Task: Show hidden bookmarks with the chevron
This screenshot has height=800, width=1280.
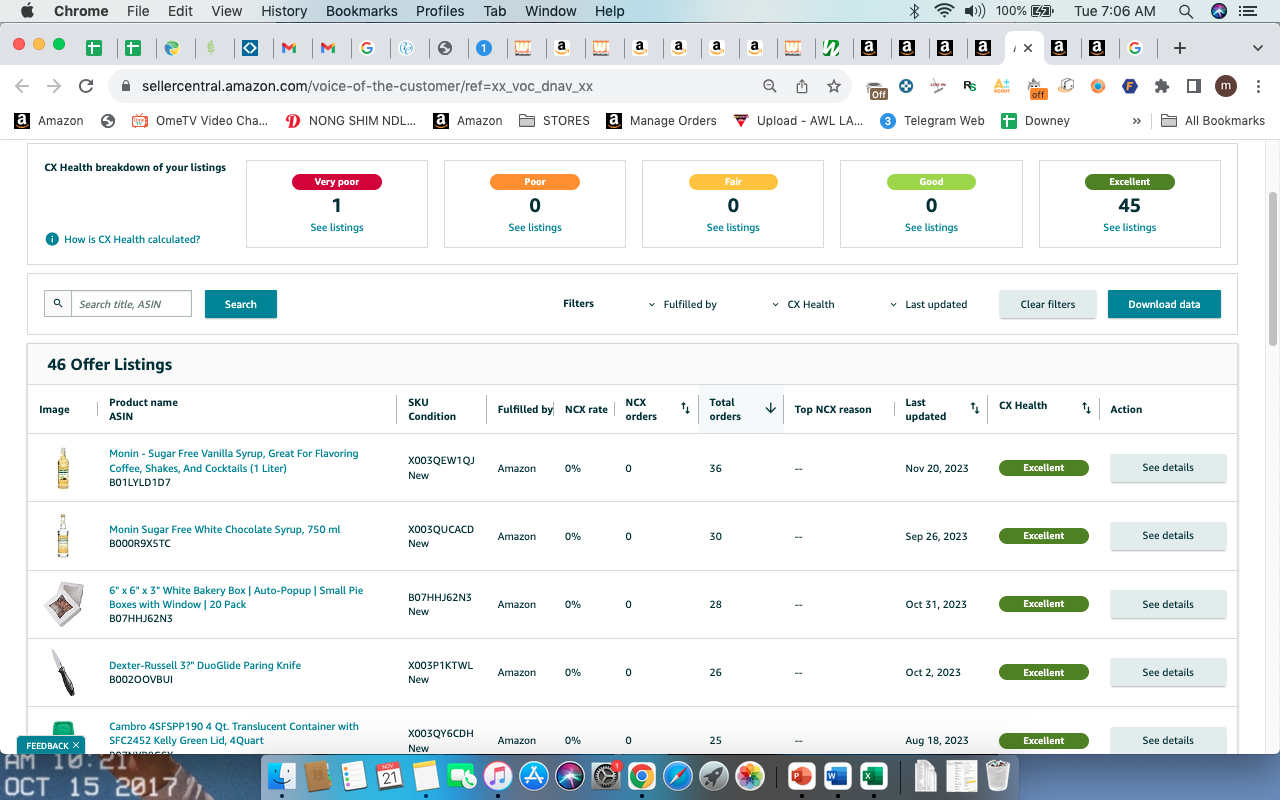Action: [1136, 121]
